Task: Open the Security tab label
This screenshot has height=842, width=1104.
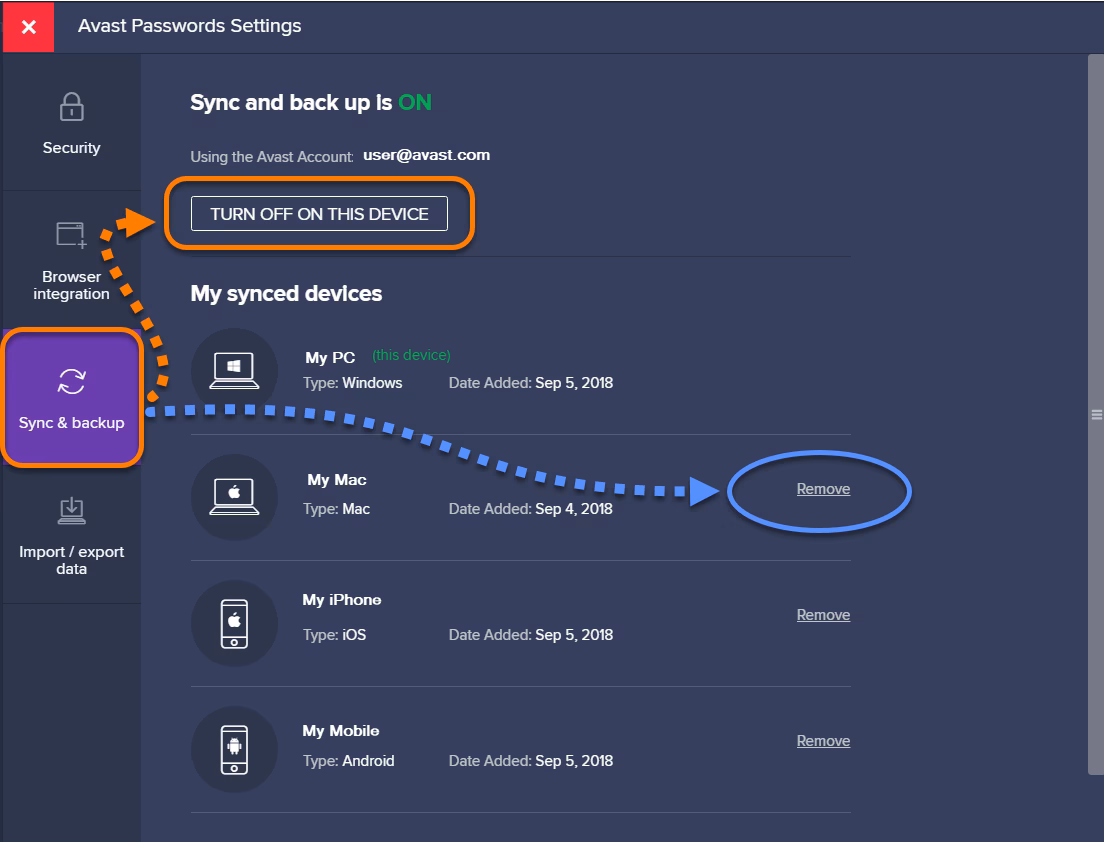Action: pos(71,148)
